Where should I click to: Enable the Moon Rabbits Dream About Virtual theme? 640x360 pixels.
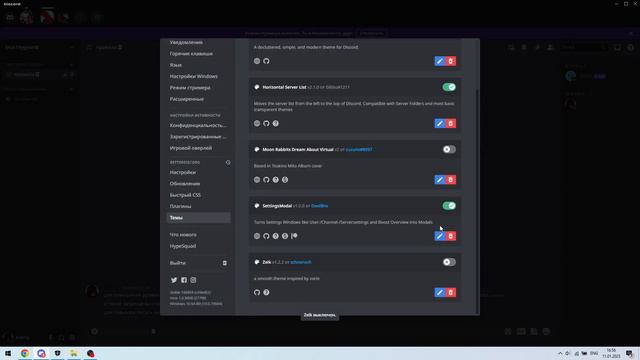coord(449,149)
